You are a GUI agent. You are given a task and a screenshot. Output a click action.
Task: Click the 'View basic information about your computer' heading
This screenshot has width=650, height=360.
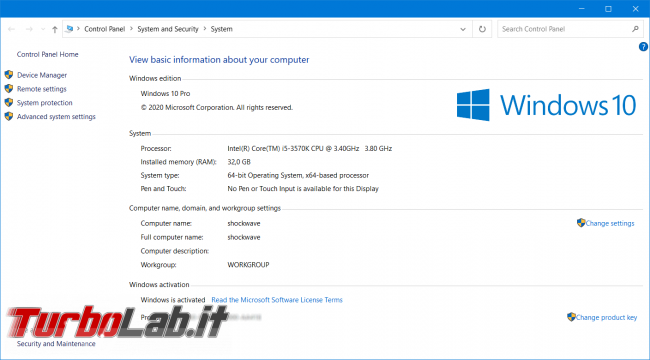tap(219, 60)
